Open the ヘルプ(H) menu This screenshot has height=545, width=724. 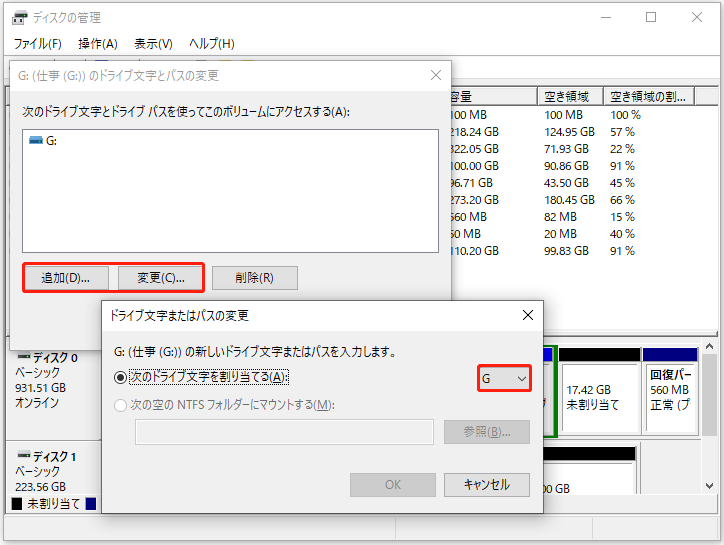pos(212,44)
